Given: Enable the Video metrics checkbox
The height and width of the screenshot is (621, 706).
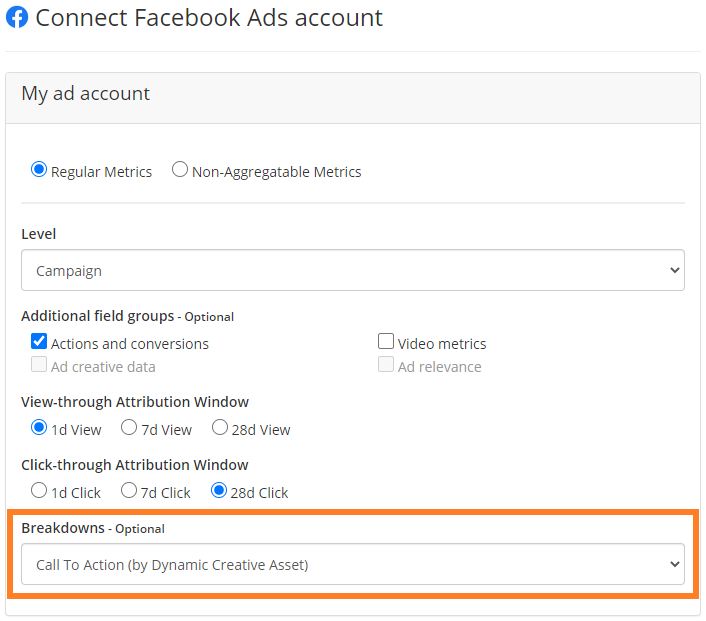Looking at the screenshot, I should click(386, 341).
